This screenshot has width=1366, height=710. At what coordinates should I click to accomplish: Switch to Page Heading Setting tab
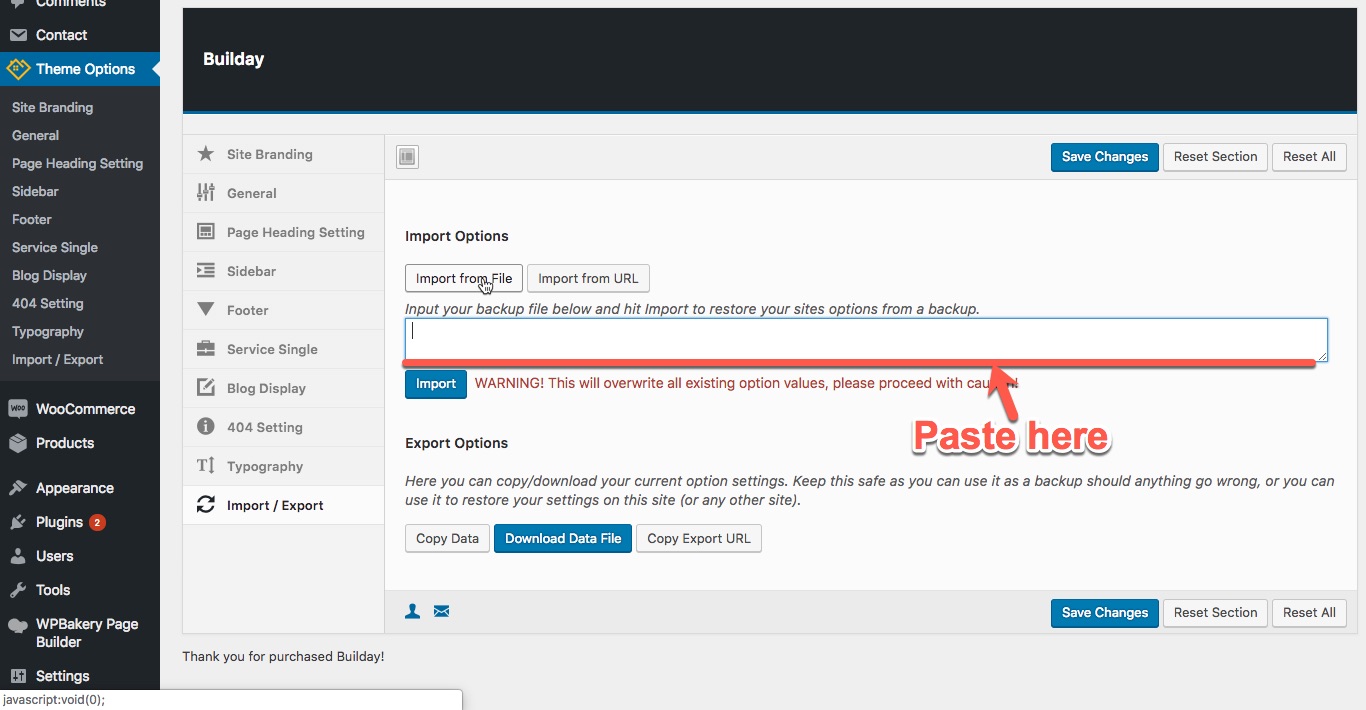(x=283, y=232)
